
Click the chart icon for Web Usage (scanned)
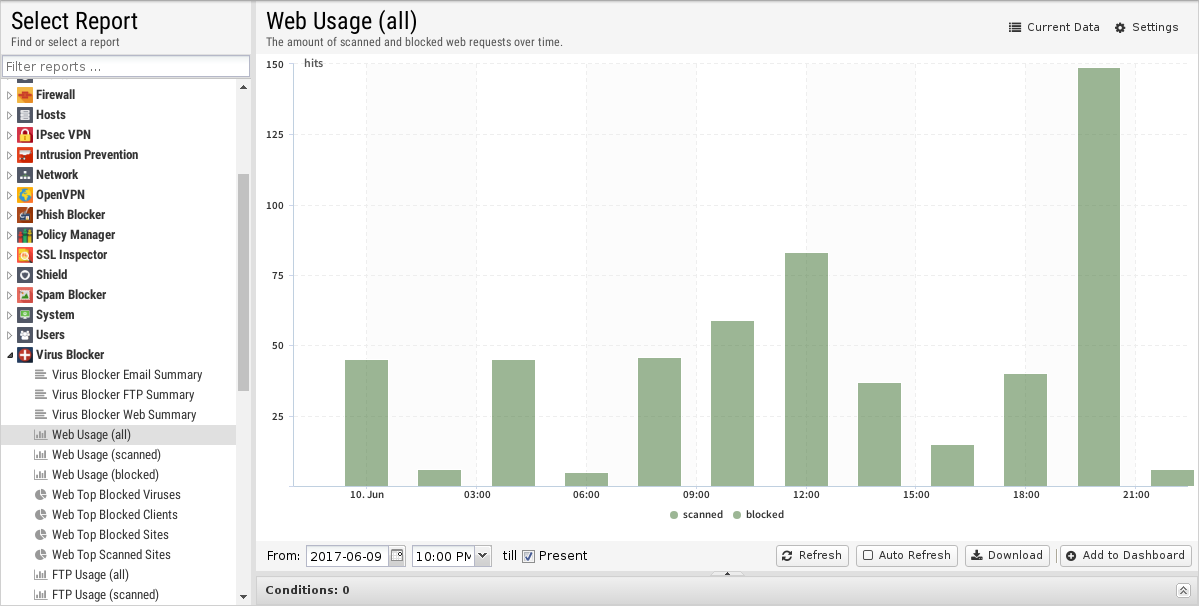(x=41, y=455)
